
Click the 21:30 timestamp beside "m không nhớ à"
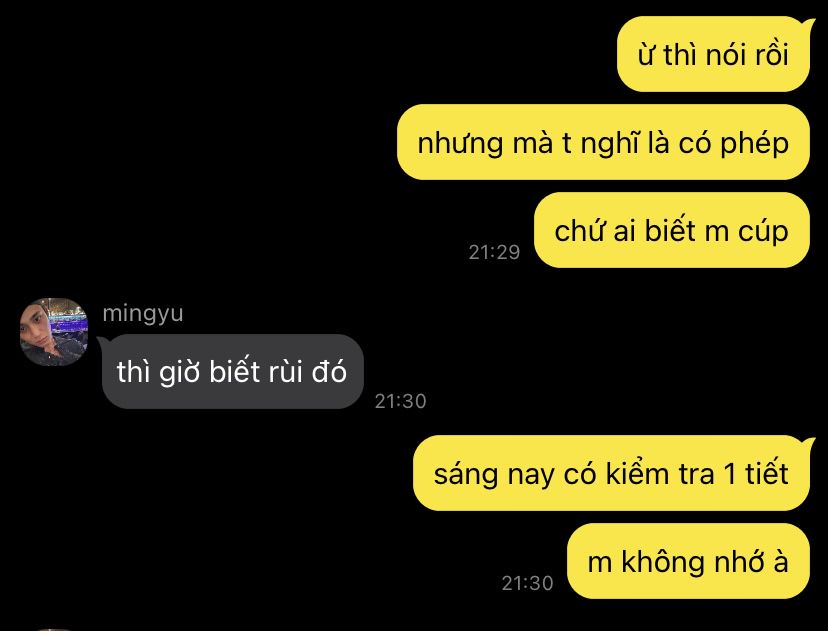[527, 583]
